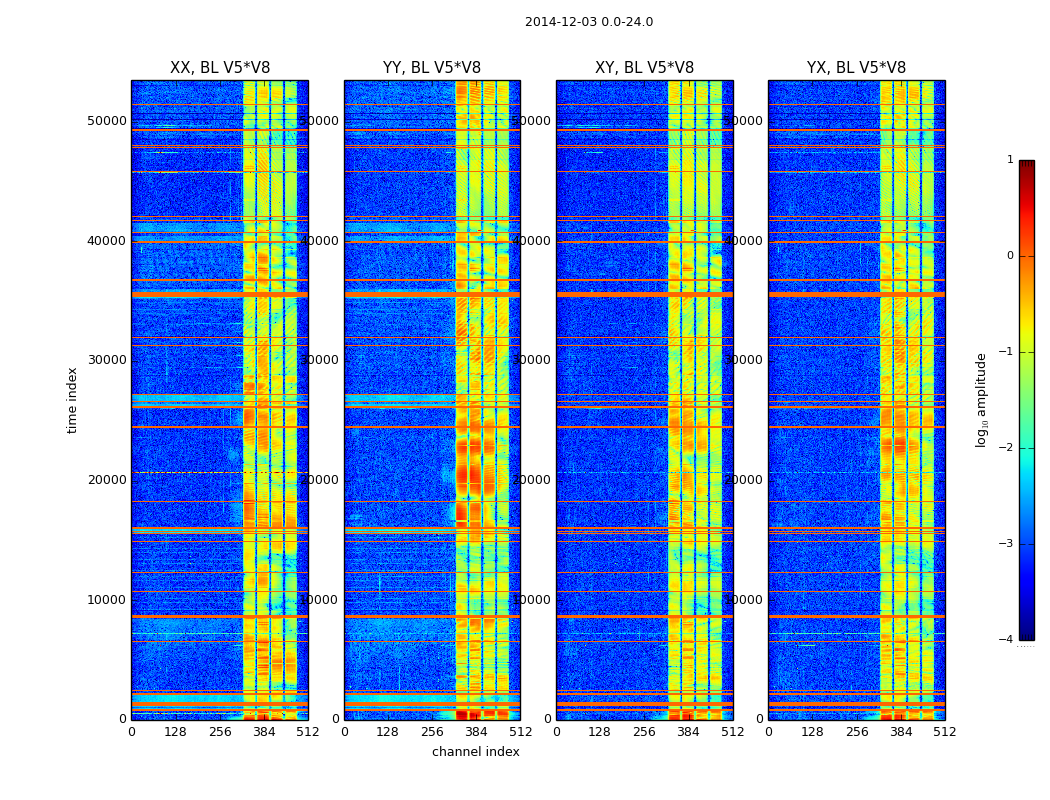Image resolution: width=1050 pixels, height=800 pixels.
Task: Click the 384 x-axis tick under YY panel
Action: tap(476, 732)
